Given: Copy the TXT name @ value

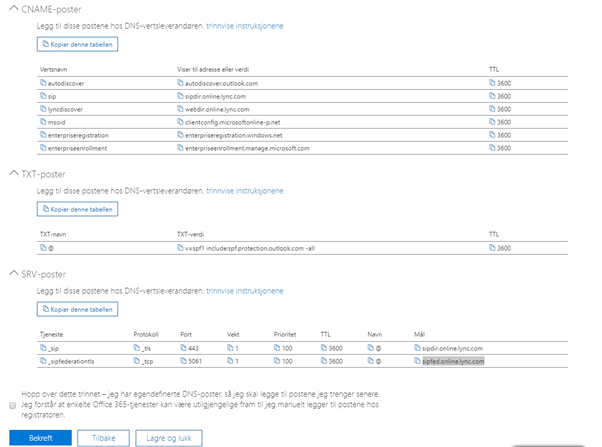Looking at the screenshot, I should click(x=43, y=248).
